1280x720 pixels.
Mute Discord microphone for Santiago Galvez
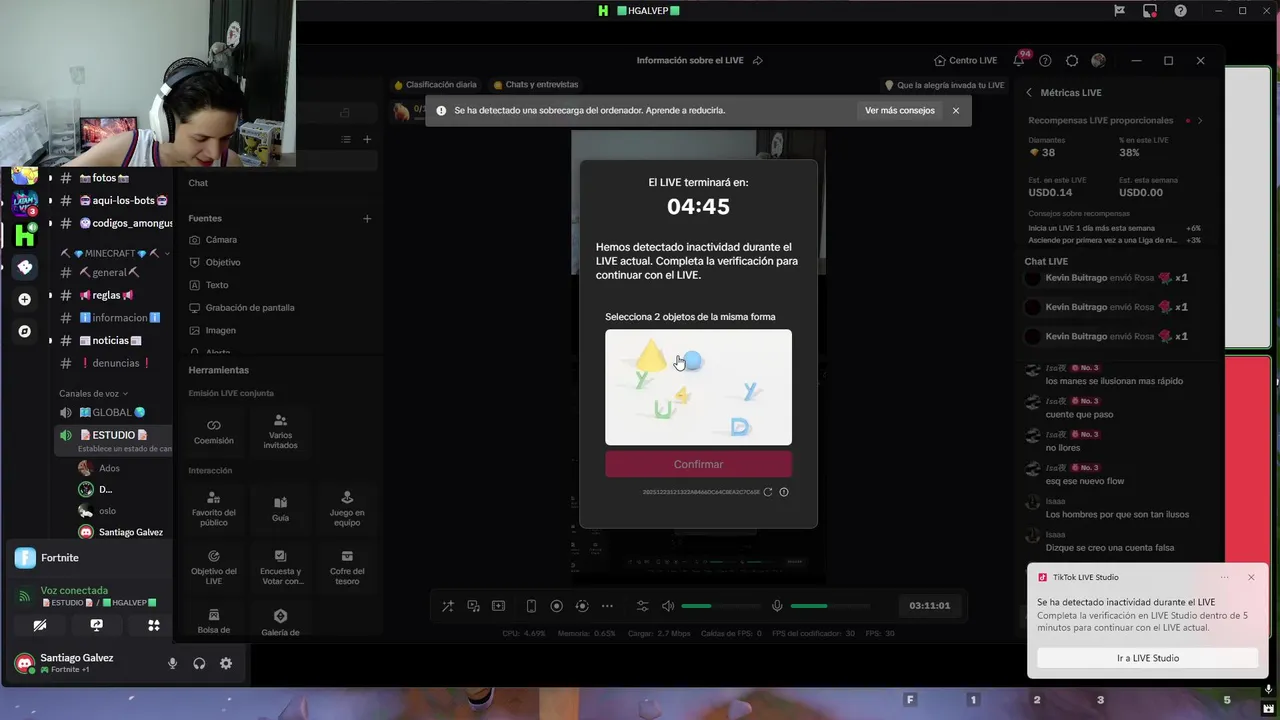coord(172,663)
